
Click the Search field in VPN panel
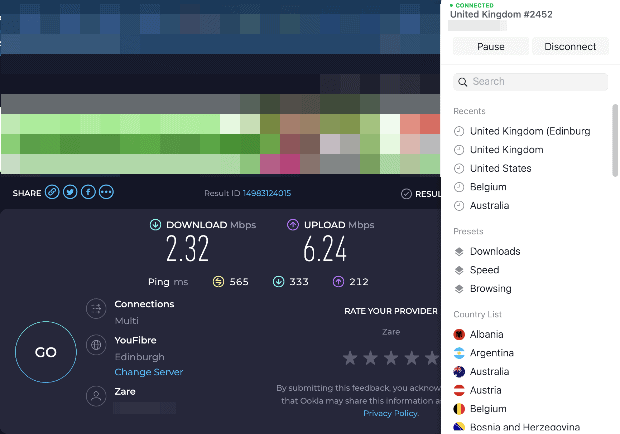point(530,82)
